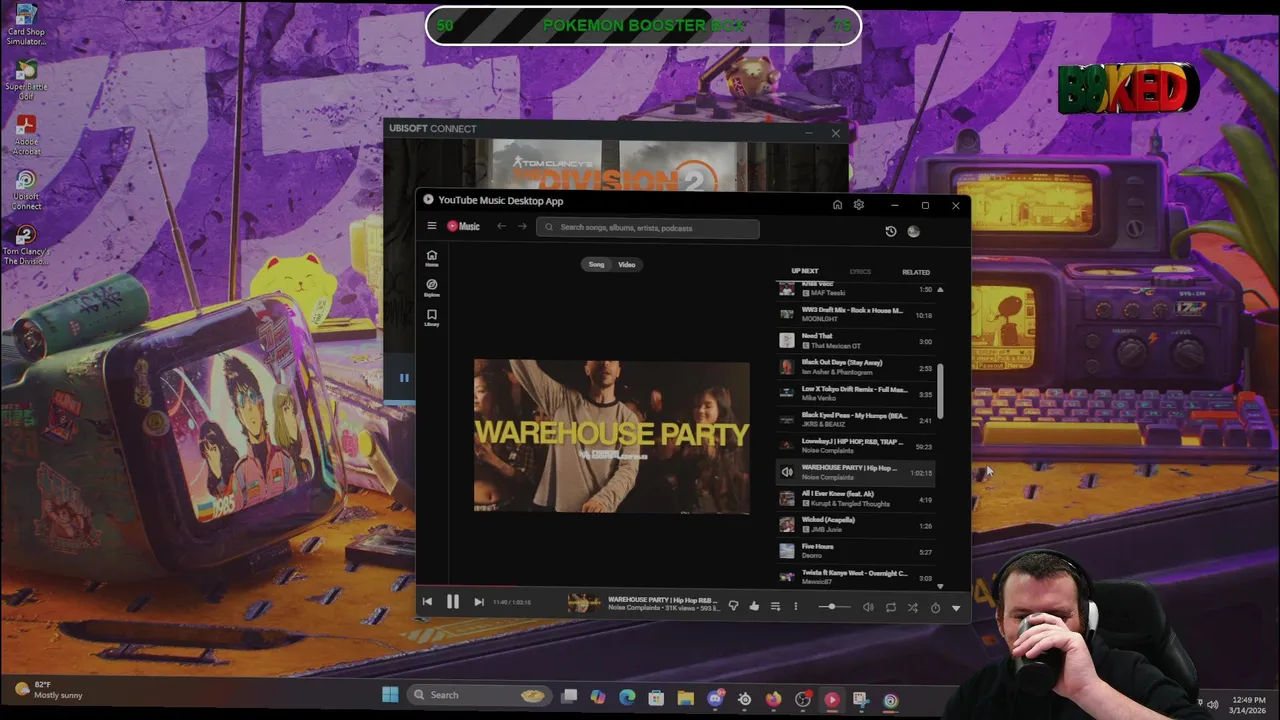The image size is (1280, 720).
Task: Select the RELATED tab
Action: click(x=916, y=272)
